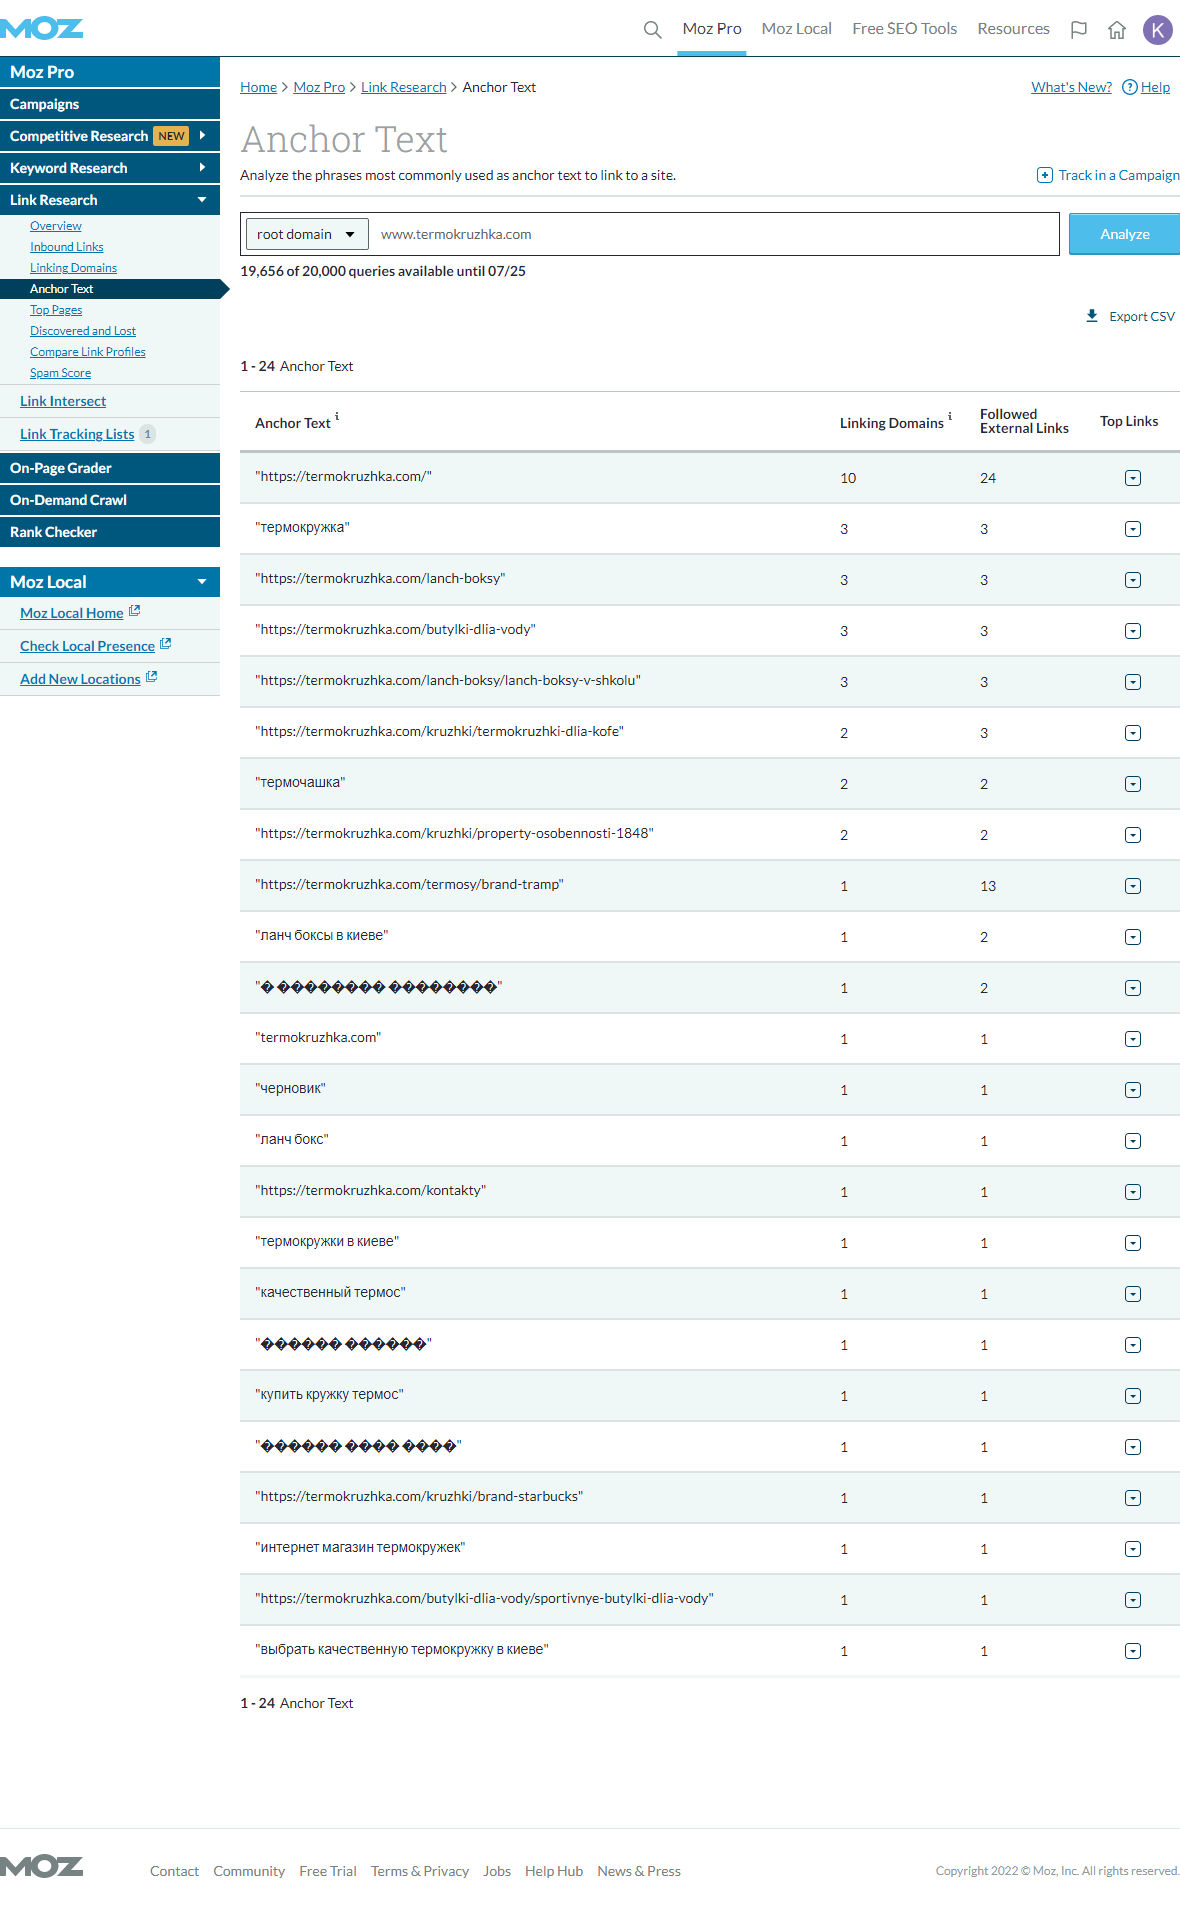Expand the Keyword Research menu arrow
Viewport: 1180px width, 1922px height.
click(x=202, y=167)
